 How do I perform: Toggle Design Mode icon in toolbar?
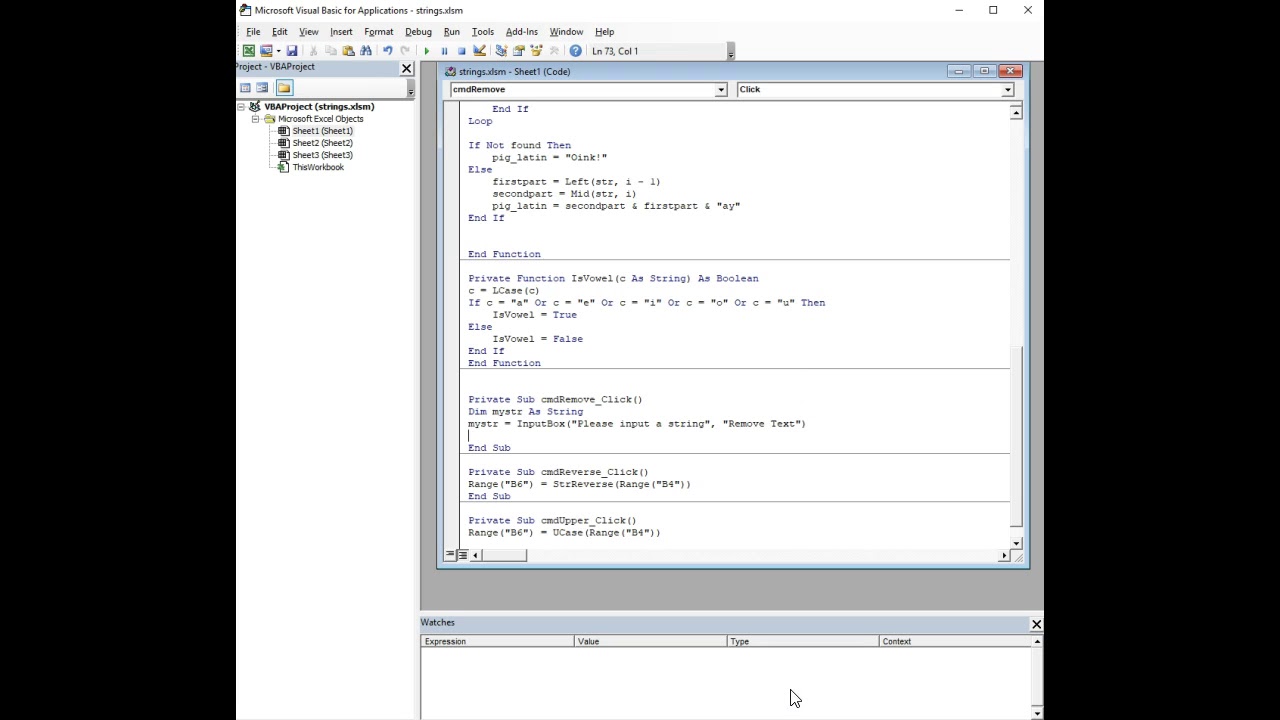[x=479, y=51]
